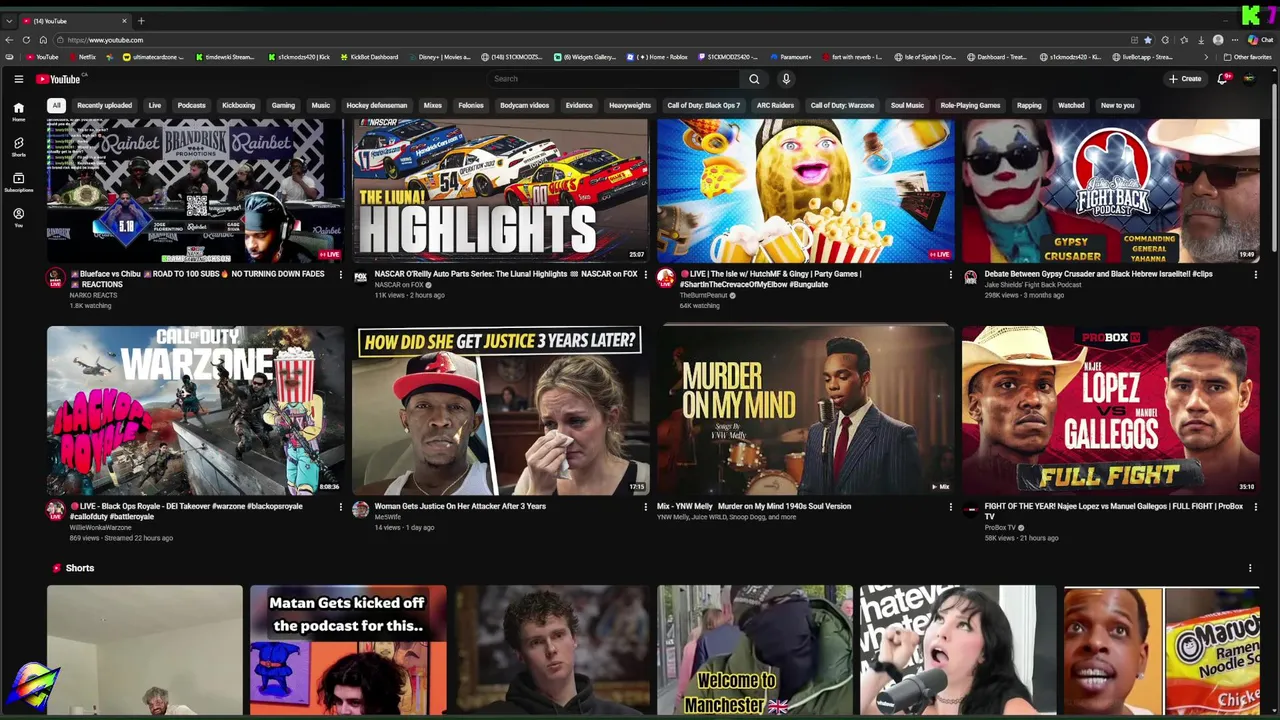Select the All filter chip

(57, 105)
